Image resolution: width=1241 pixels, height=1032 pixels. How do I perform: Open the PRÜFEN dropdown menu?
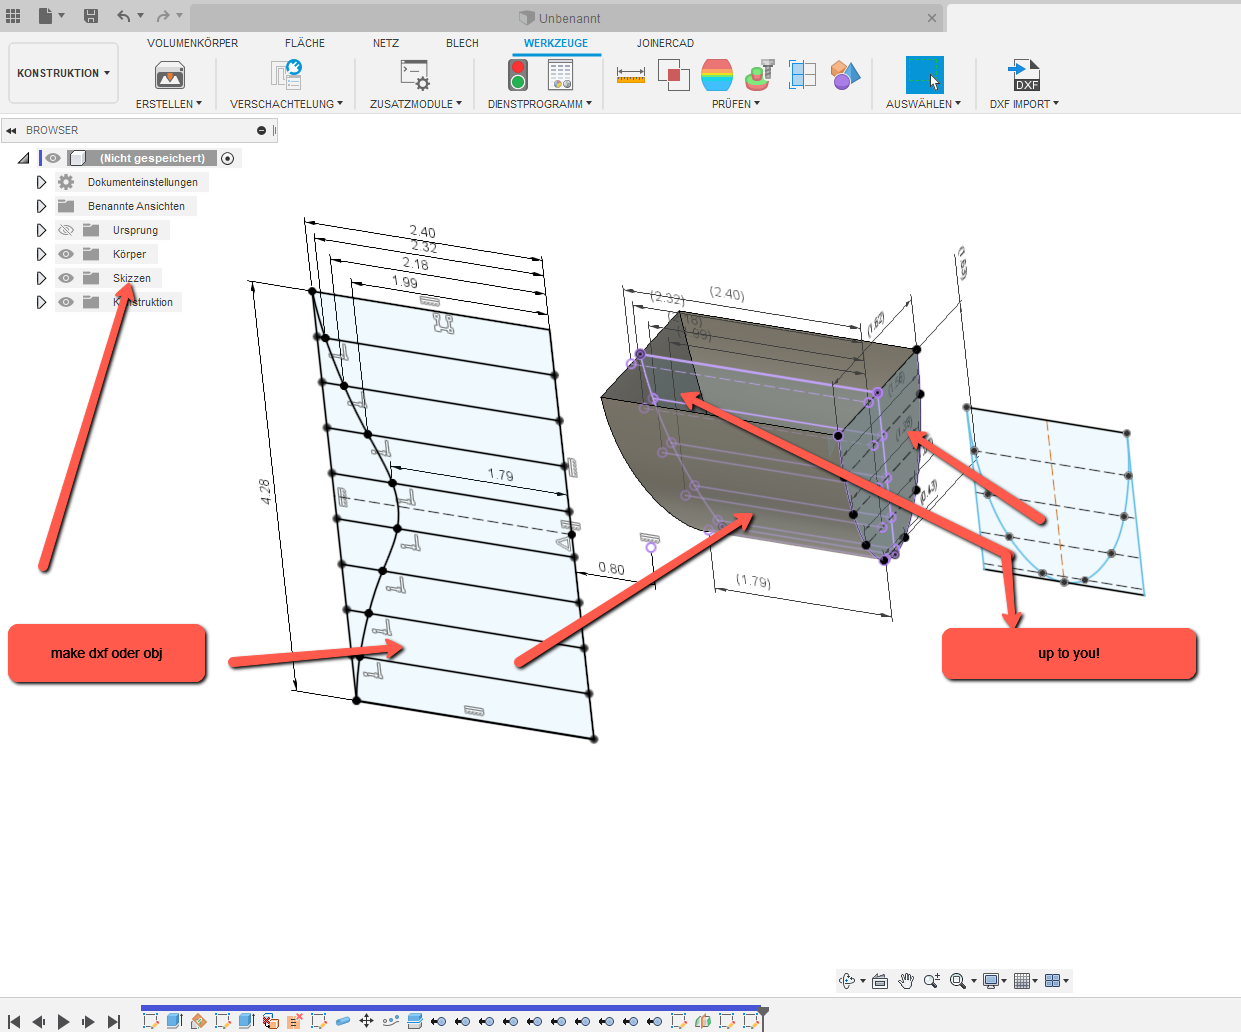(736, 103)
